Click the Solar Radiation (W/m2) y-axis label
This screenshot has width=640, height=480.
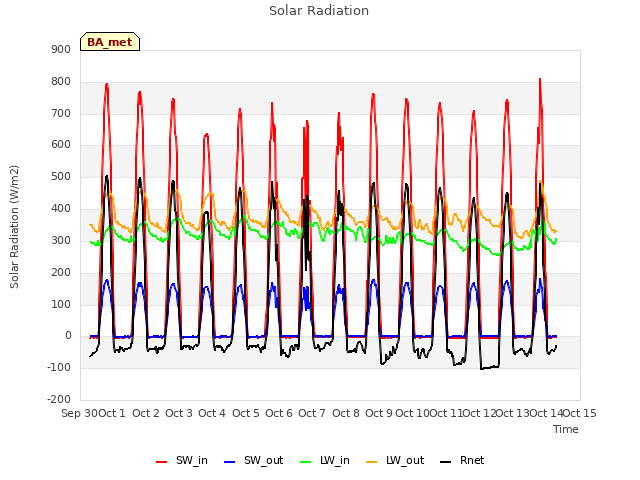(14, 227)
